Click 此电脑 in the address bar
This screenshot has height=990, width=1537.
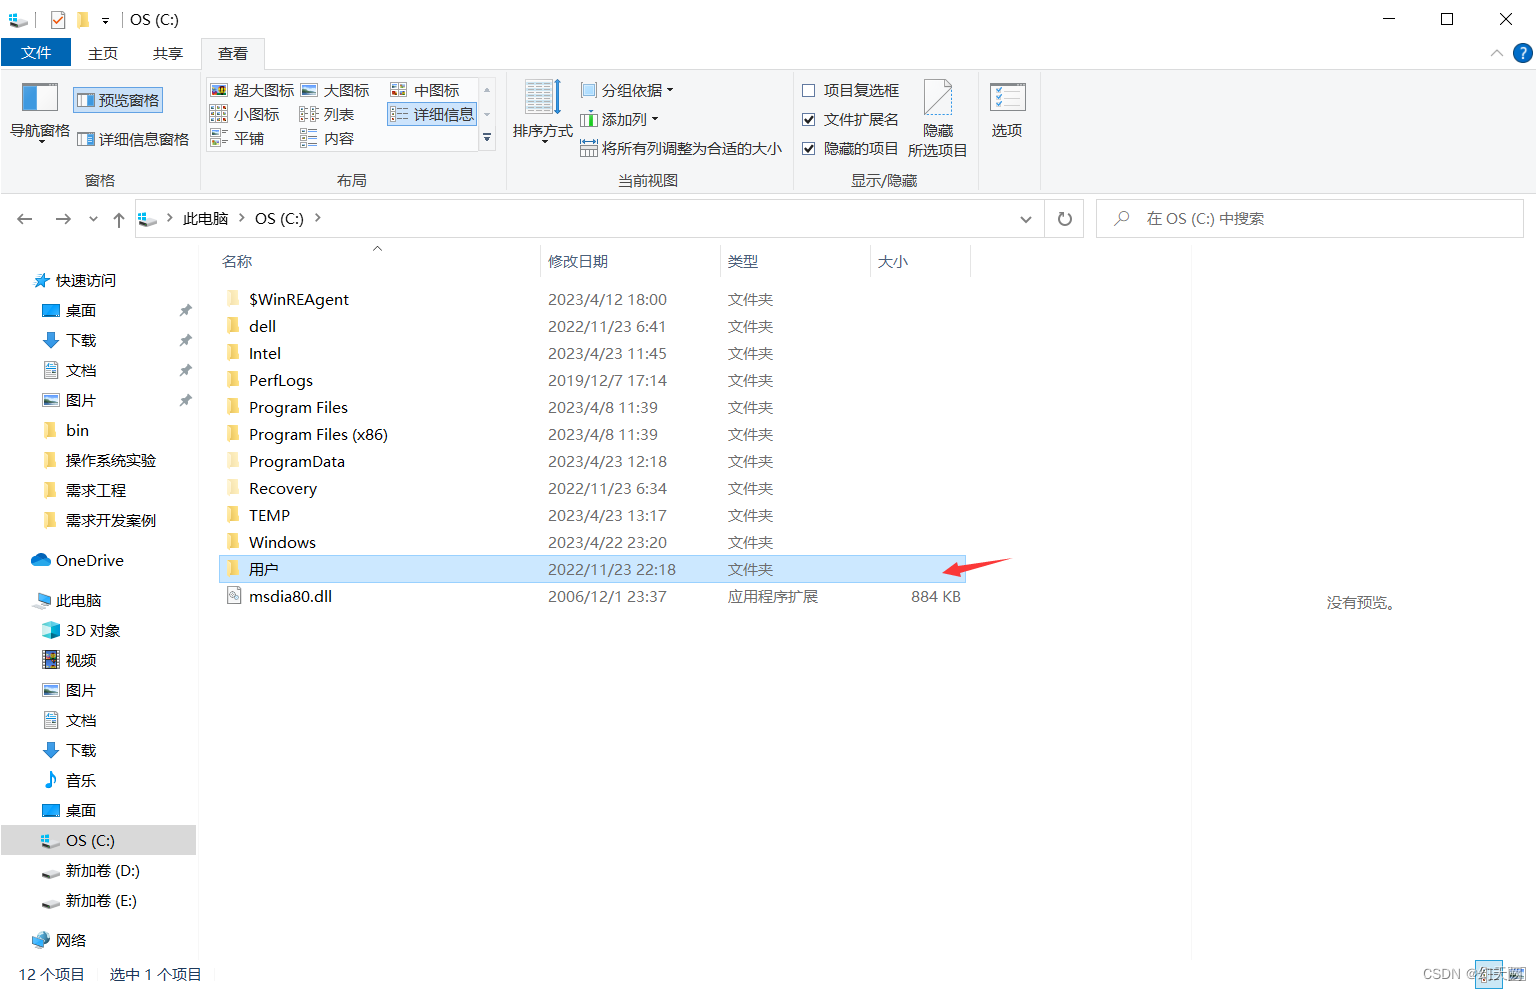point(205,218)
